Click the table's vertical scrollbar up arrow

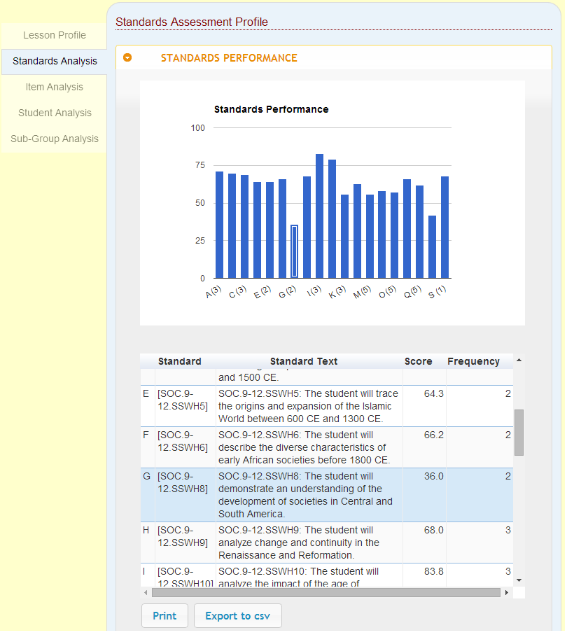[519, 360]
